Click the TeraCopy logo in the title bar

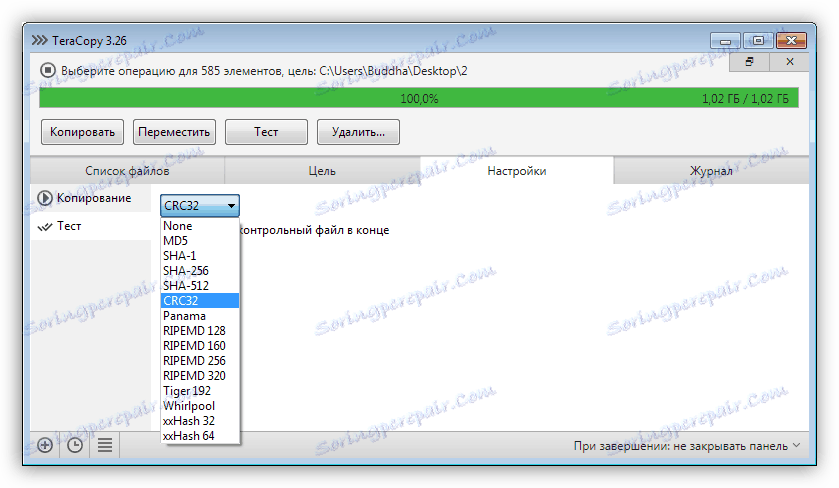point(40,41)
